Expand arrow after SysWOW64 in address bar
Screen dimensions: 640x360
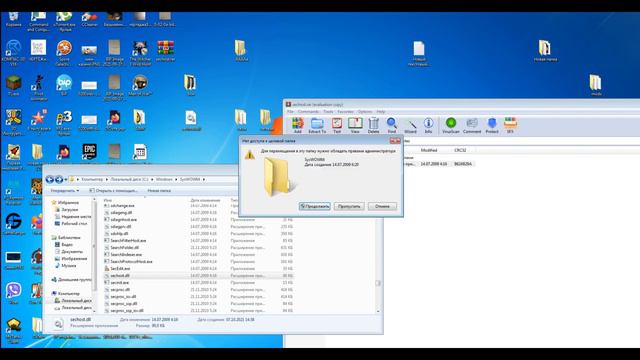pos(204,179)
